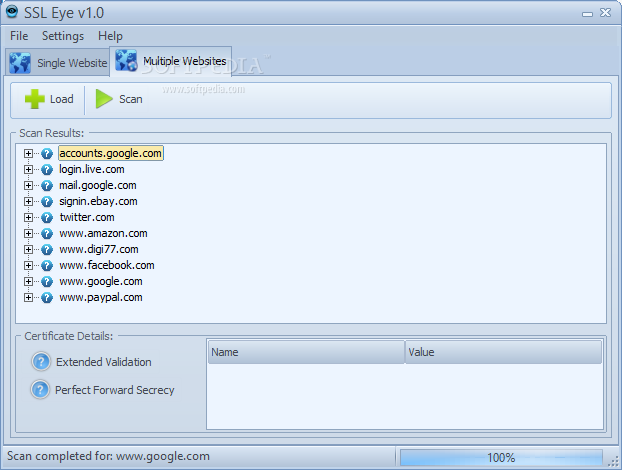Click the Value column header

click(503, 352)
